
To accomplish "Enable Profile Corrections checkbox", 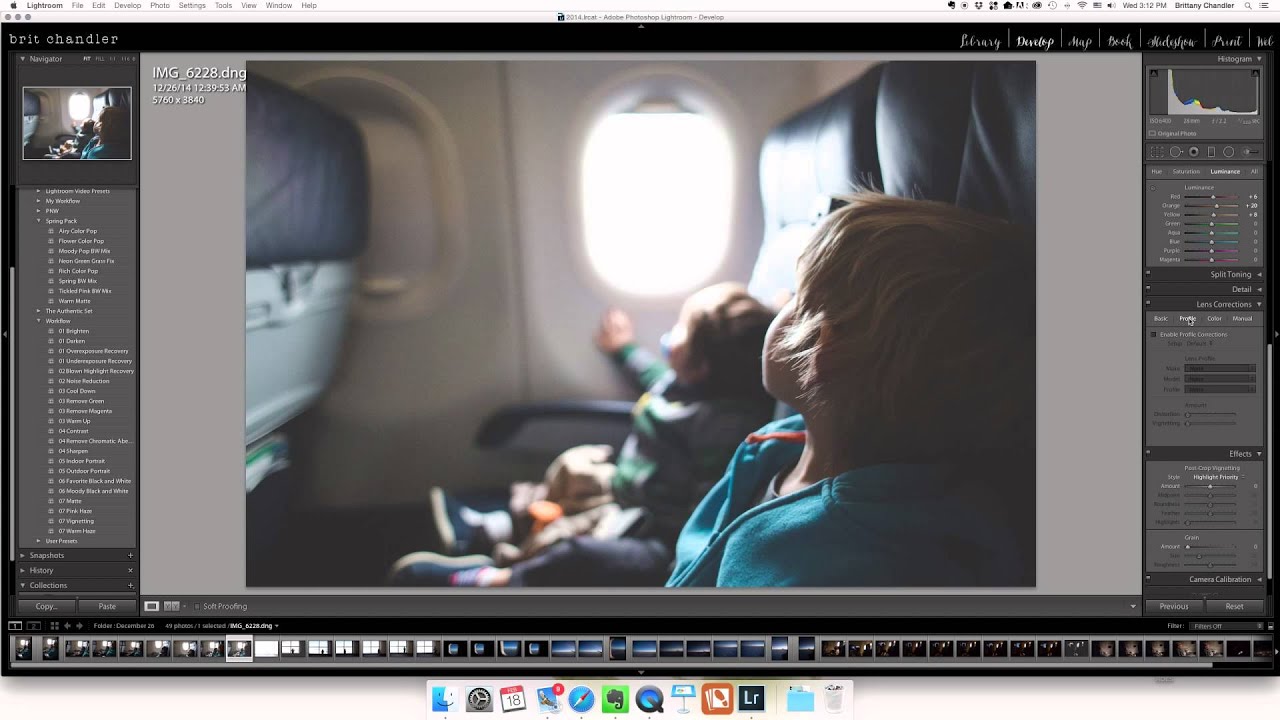I will click(x=1153, y=334).
